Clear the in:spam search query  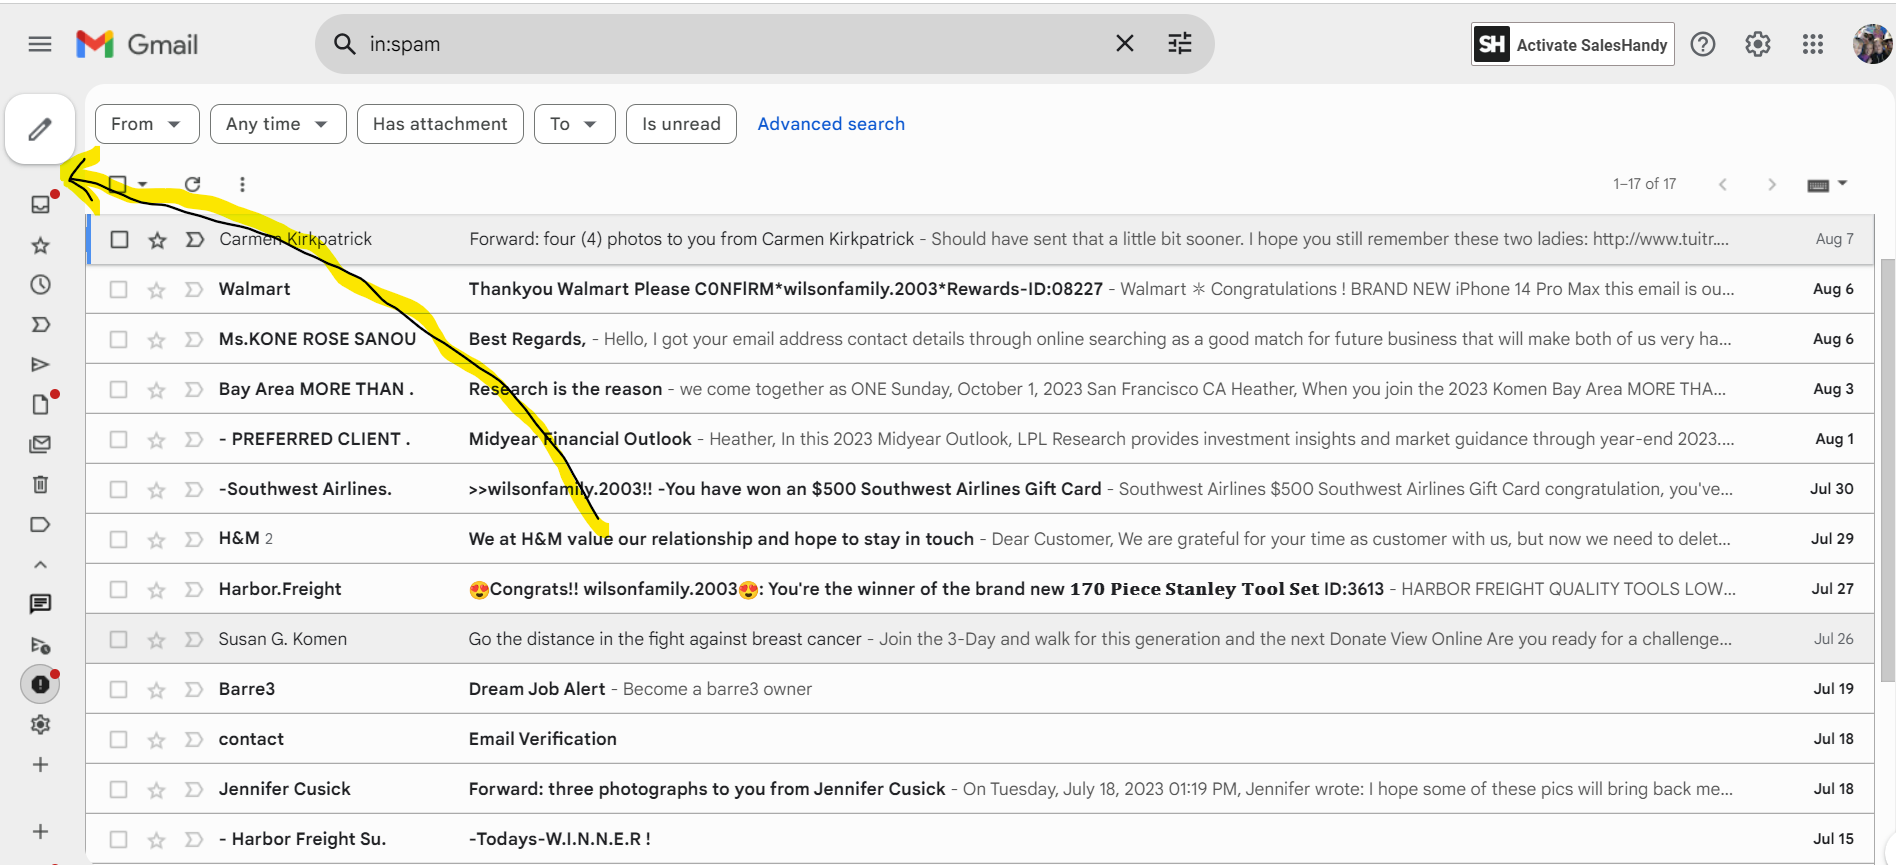click(1125, 43)
